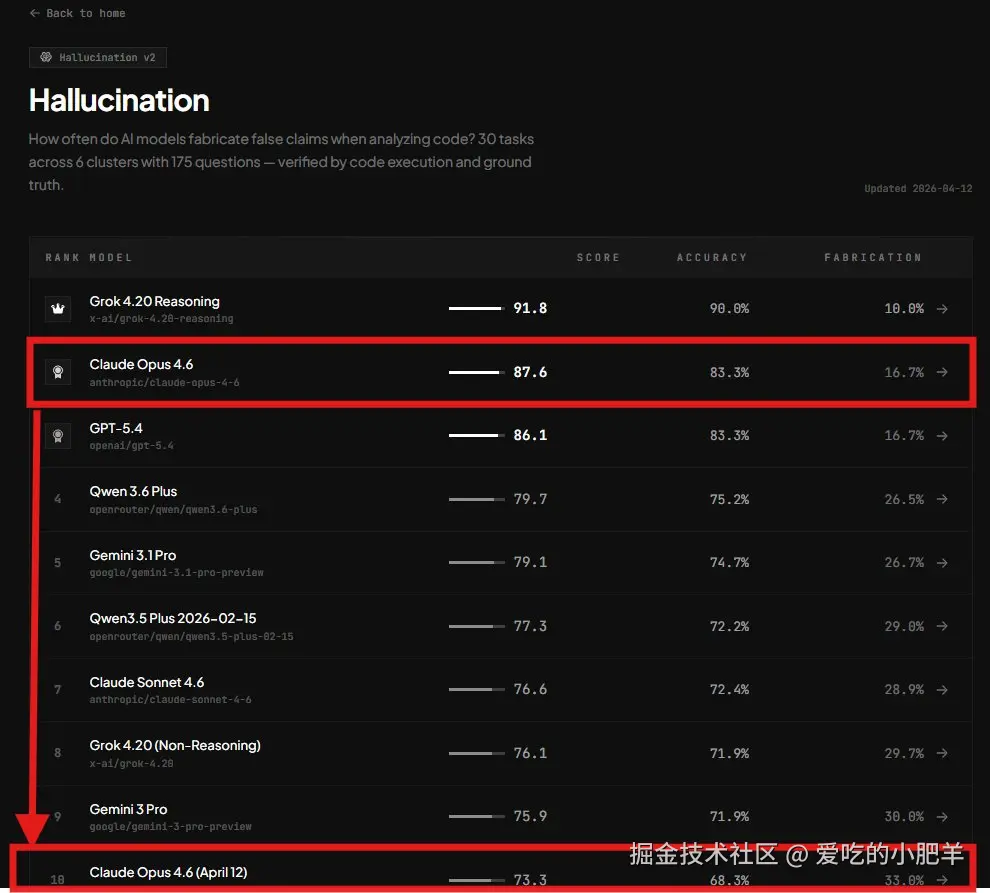Select the Grok 4.20 Reasoning model name
This screenshot has width=990, height=893.
click(155, 301)
